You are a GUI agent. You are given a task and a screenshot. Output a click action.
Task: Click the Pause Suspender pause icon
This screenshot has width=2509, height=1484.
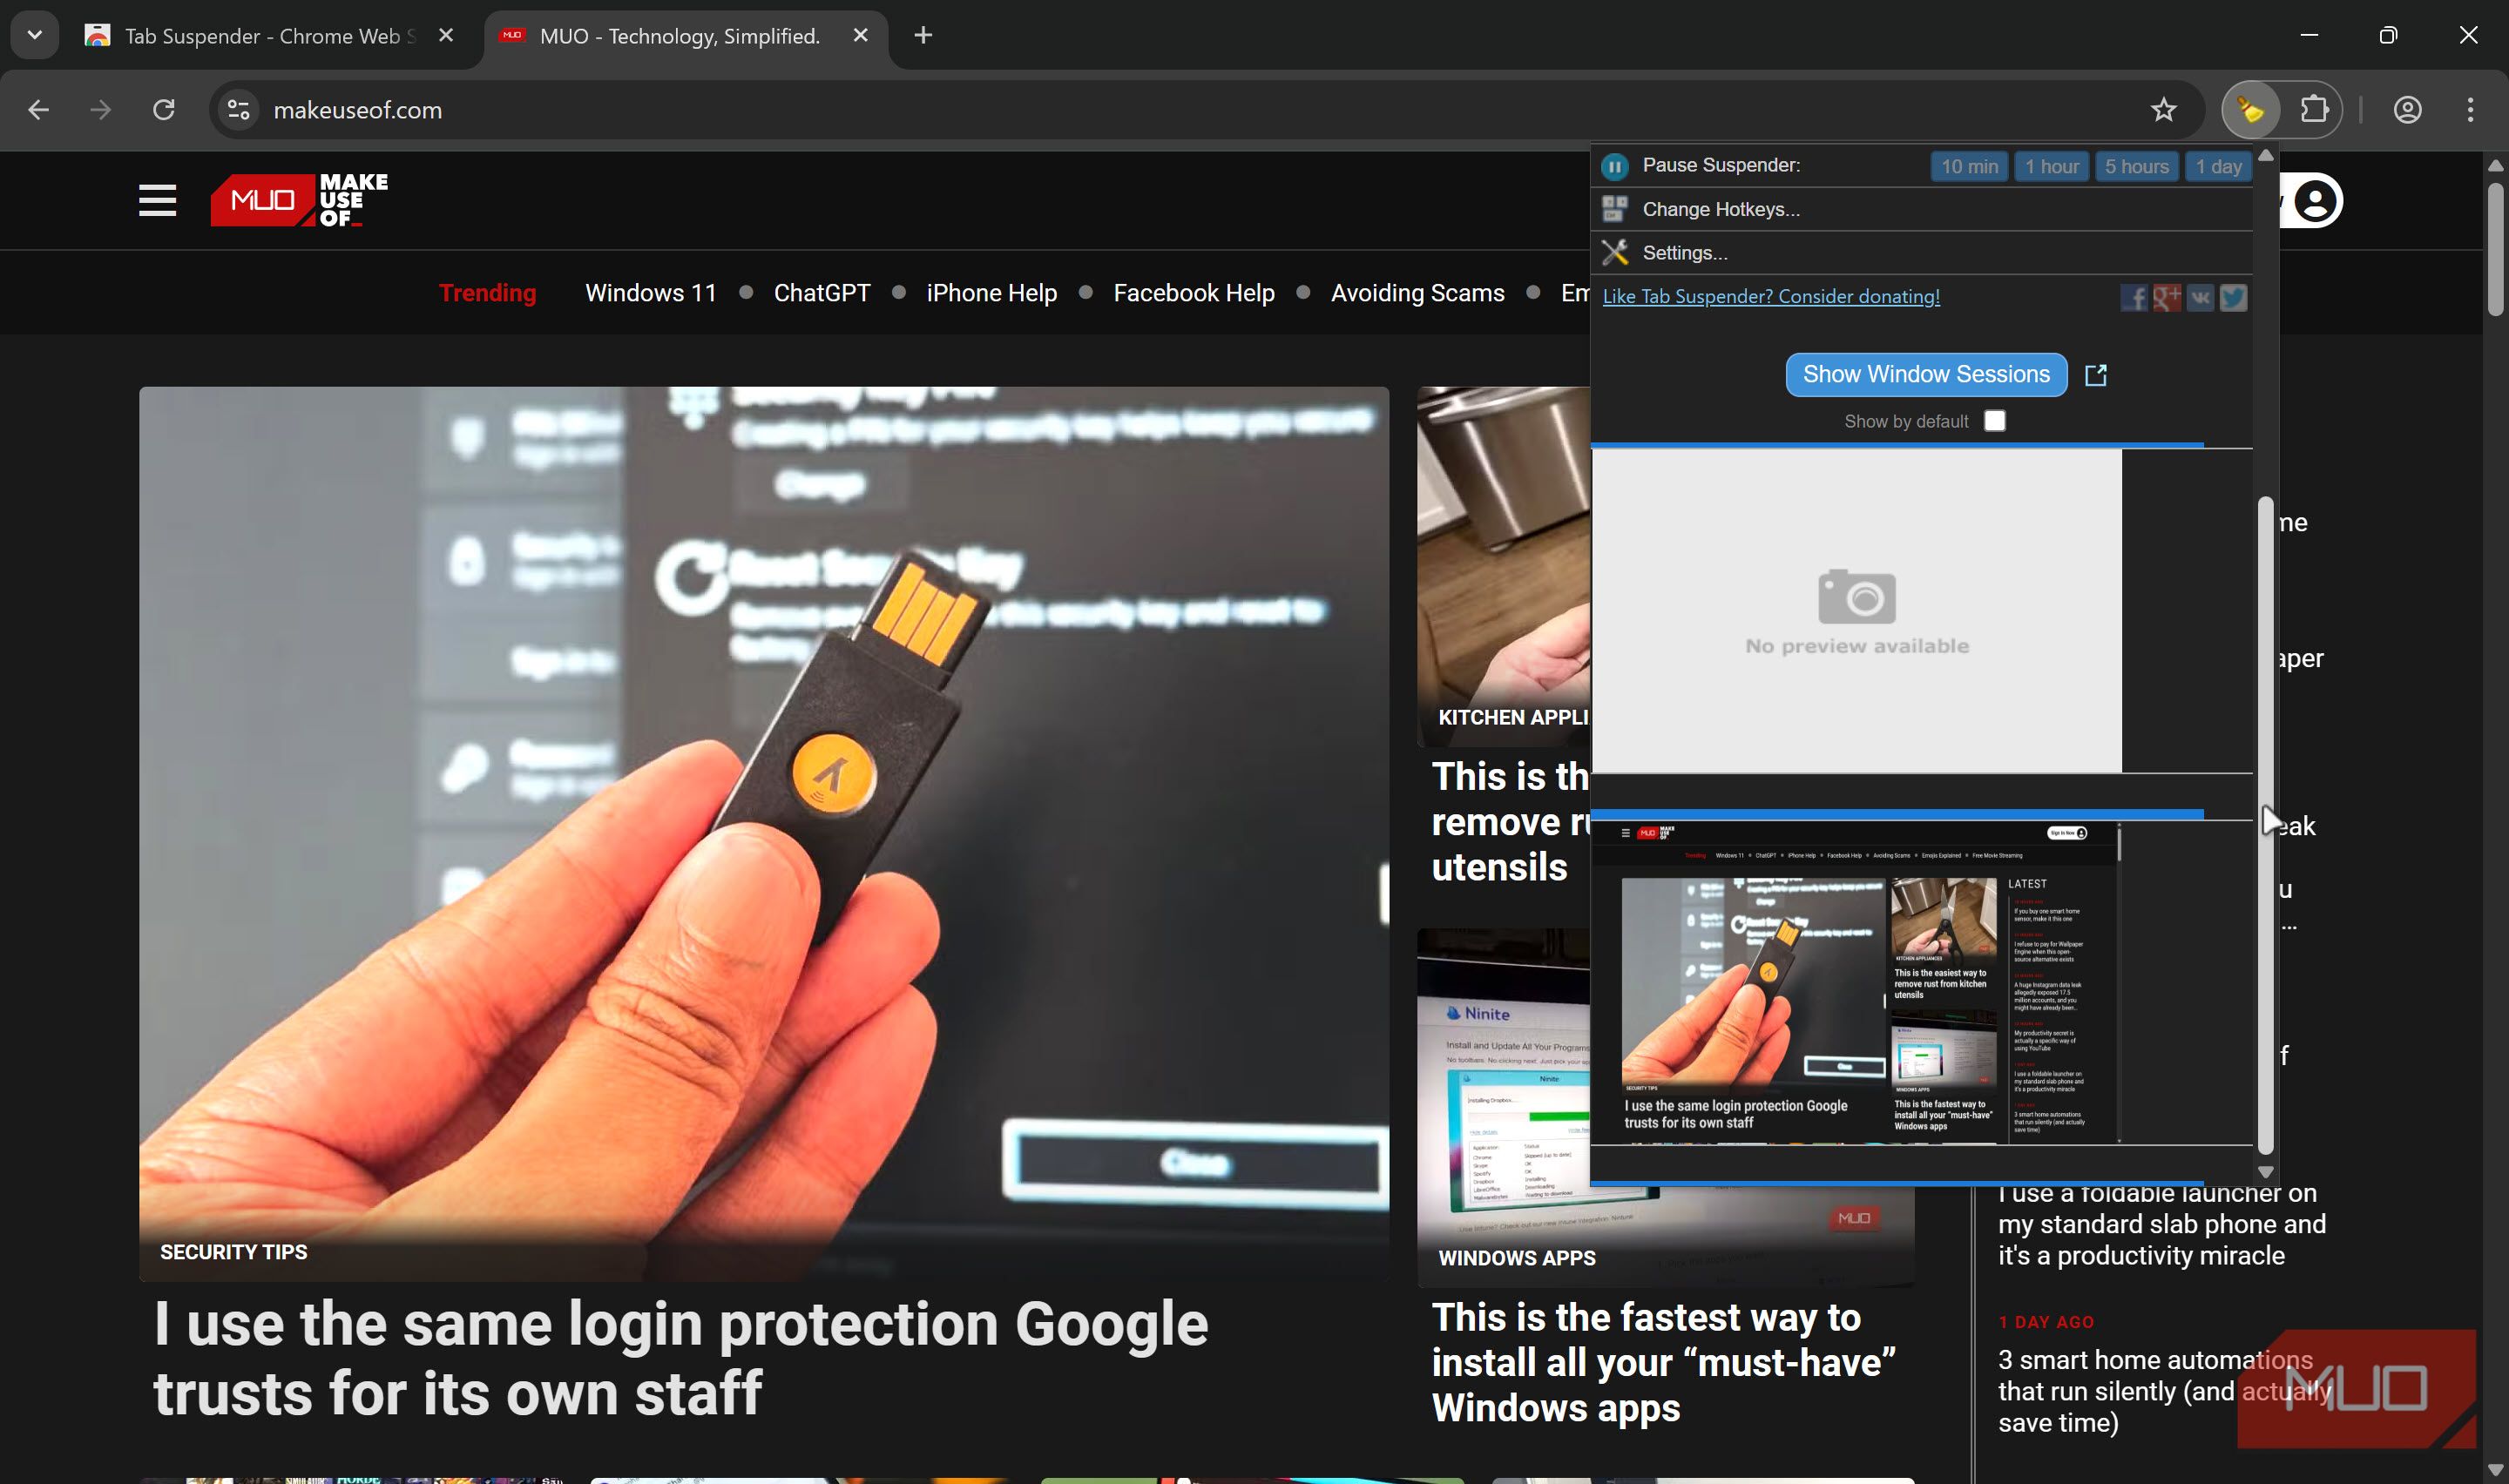tap(1614, 166)
